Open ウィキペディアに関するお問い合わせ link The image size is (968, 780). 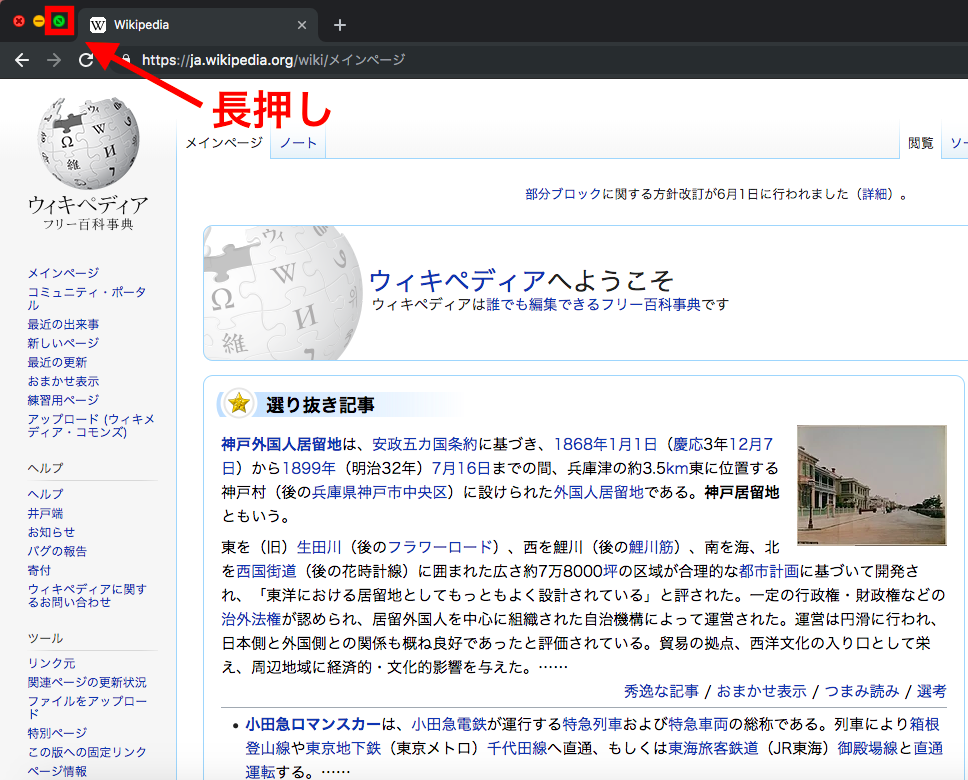[x=87, y=595]
